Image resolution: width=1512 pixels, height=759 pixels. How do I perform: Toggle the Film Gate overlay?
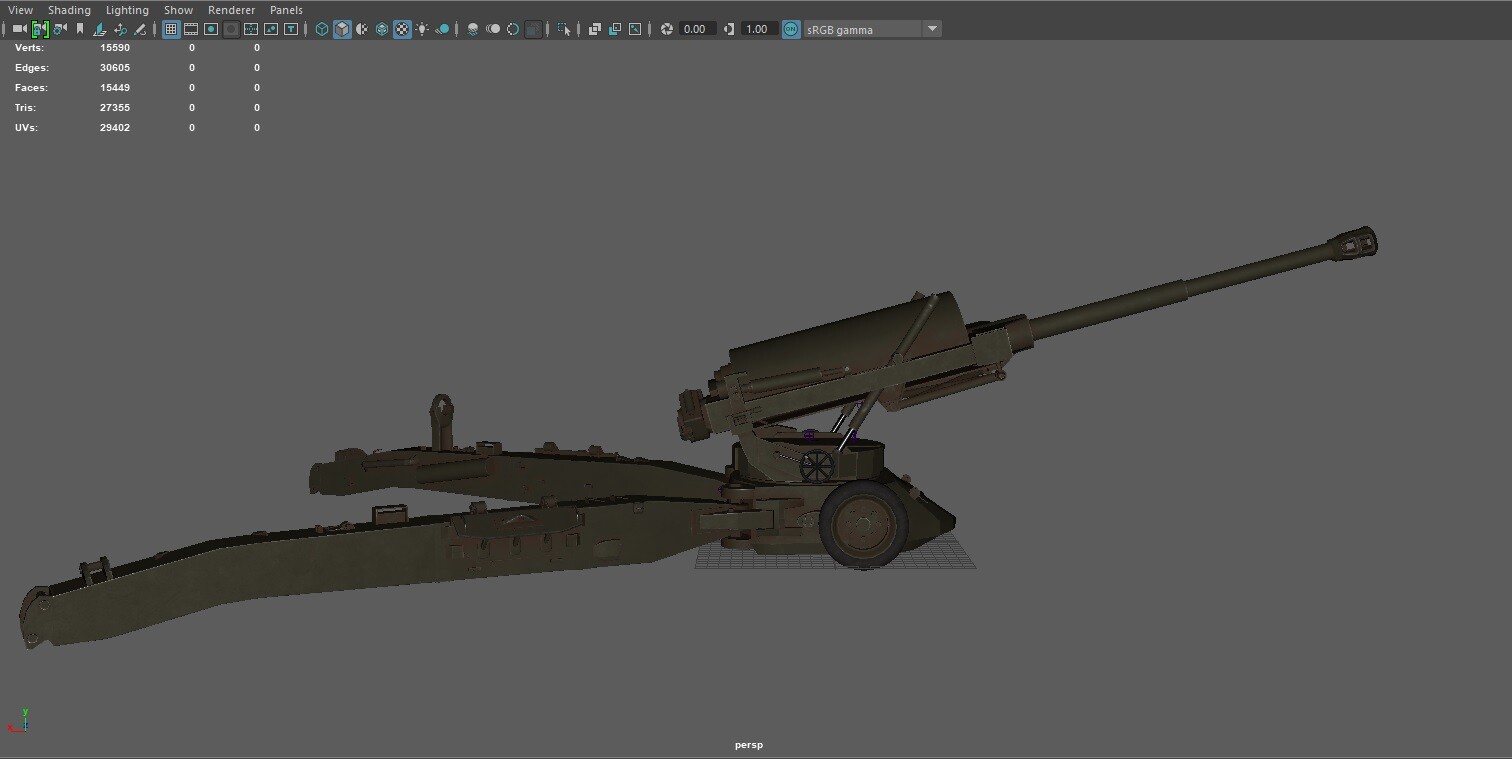pos(191,29)
